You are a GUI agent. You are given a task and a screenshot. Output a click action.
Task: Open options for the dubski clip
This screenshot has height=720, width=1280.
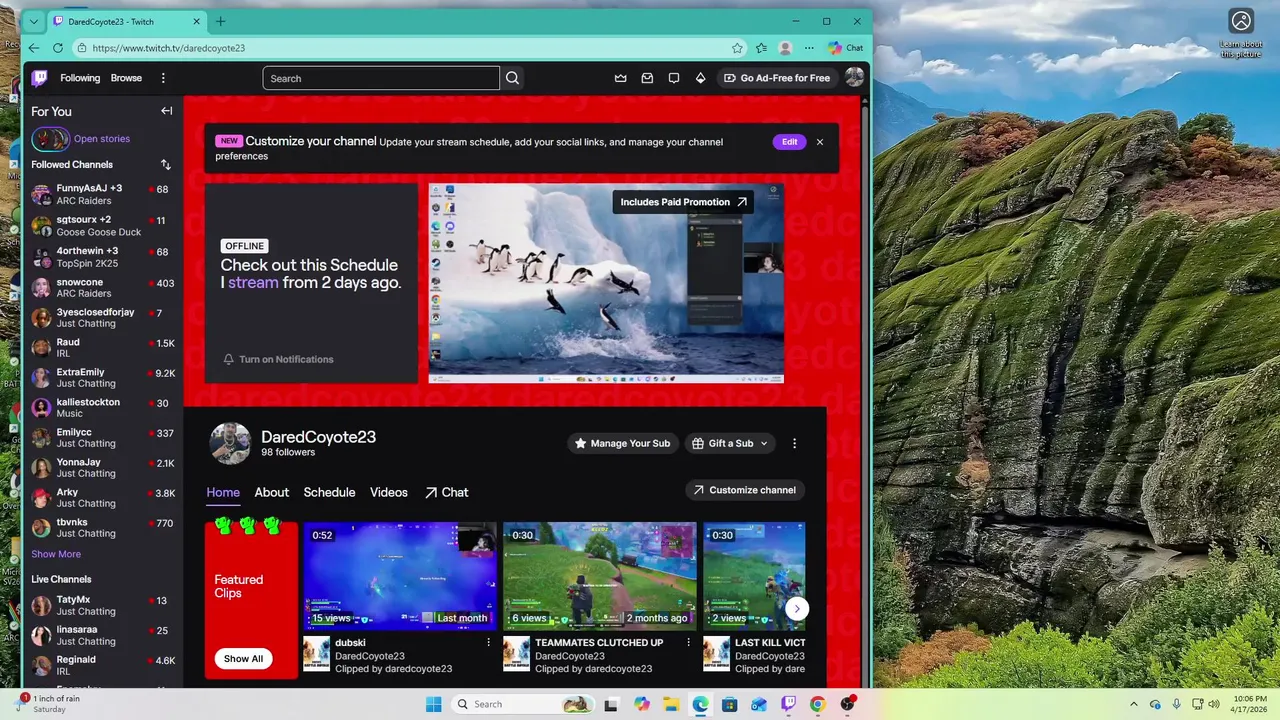488,642
